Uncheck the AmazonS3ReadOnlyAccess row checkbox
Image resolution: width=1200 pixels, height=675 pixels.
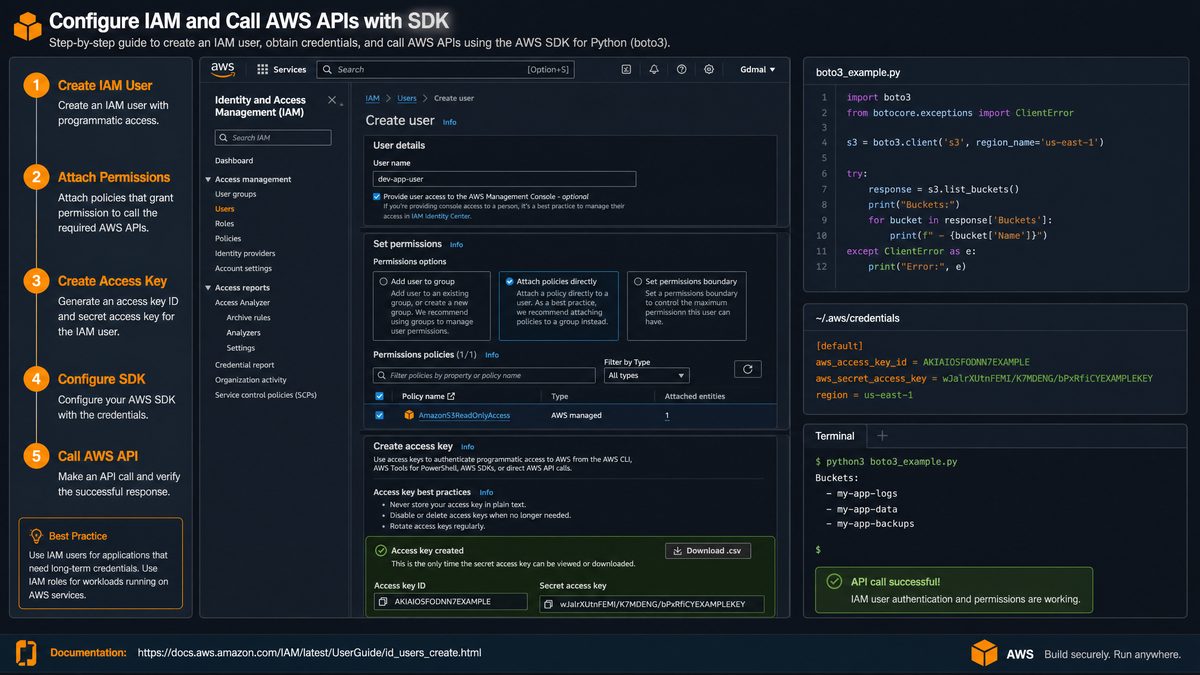pos(379,415)
